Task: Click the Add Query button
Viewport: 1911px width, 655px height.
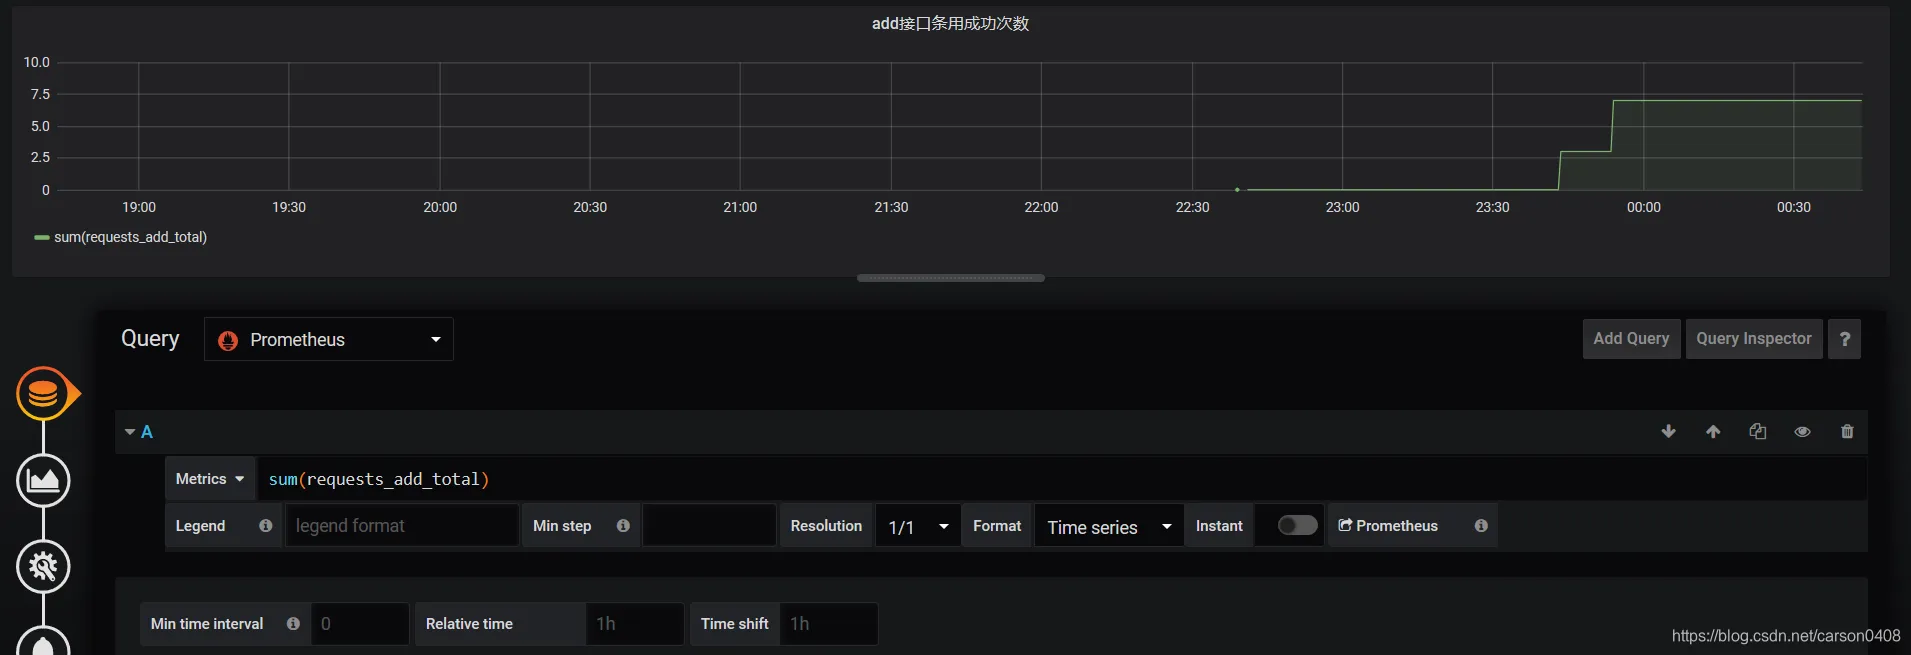Action: 1631,339
